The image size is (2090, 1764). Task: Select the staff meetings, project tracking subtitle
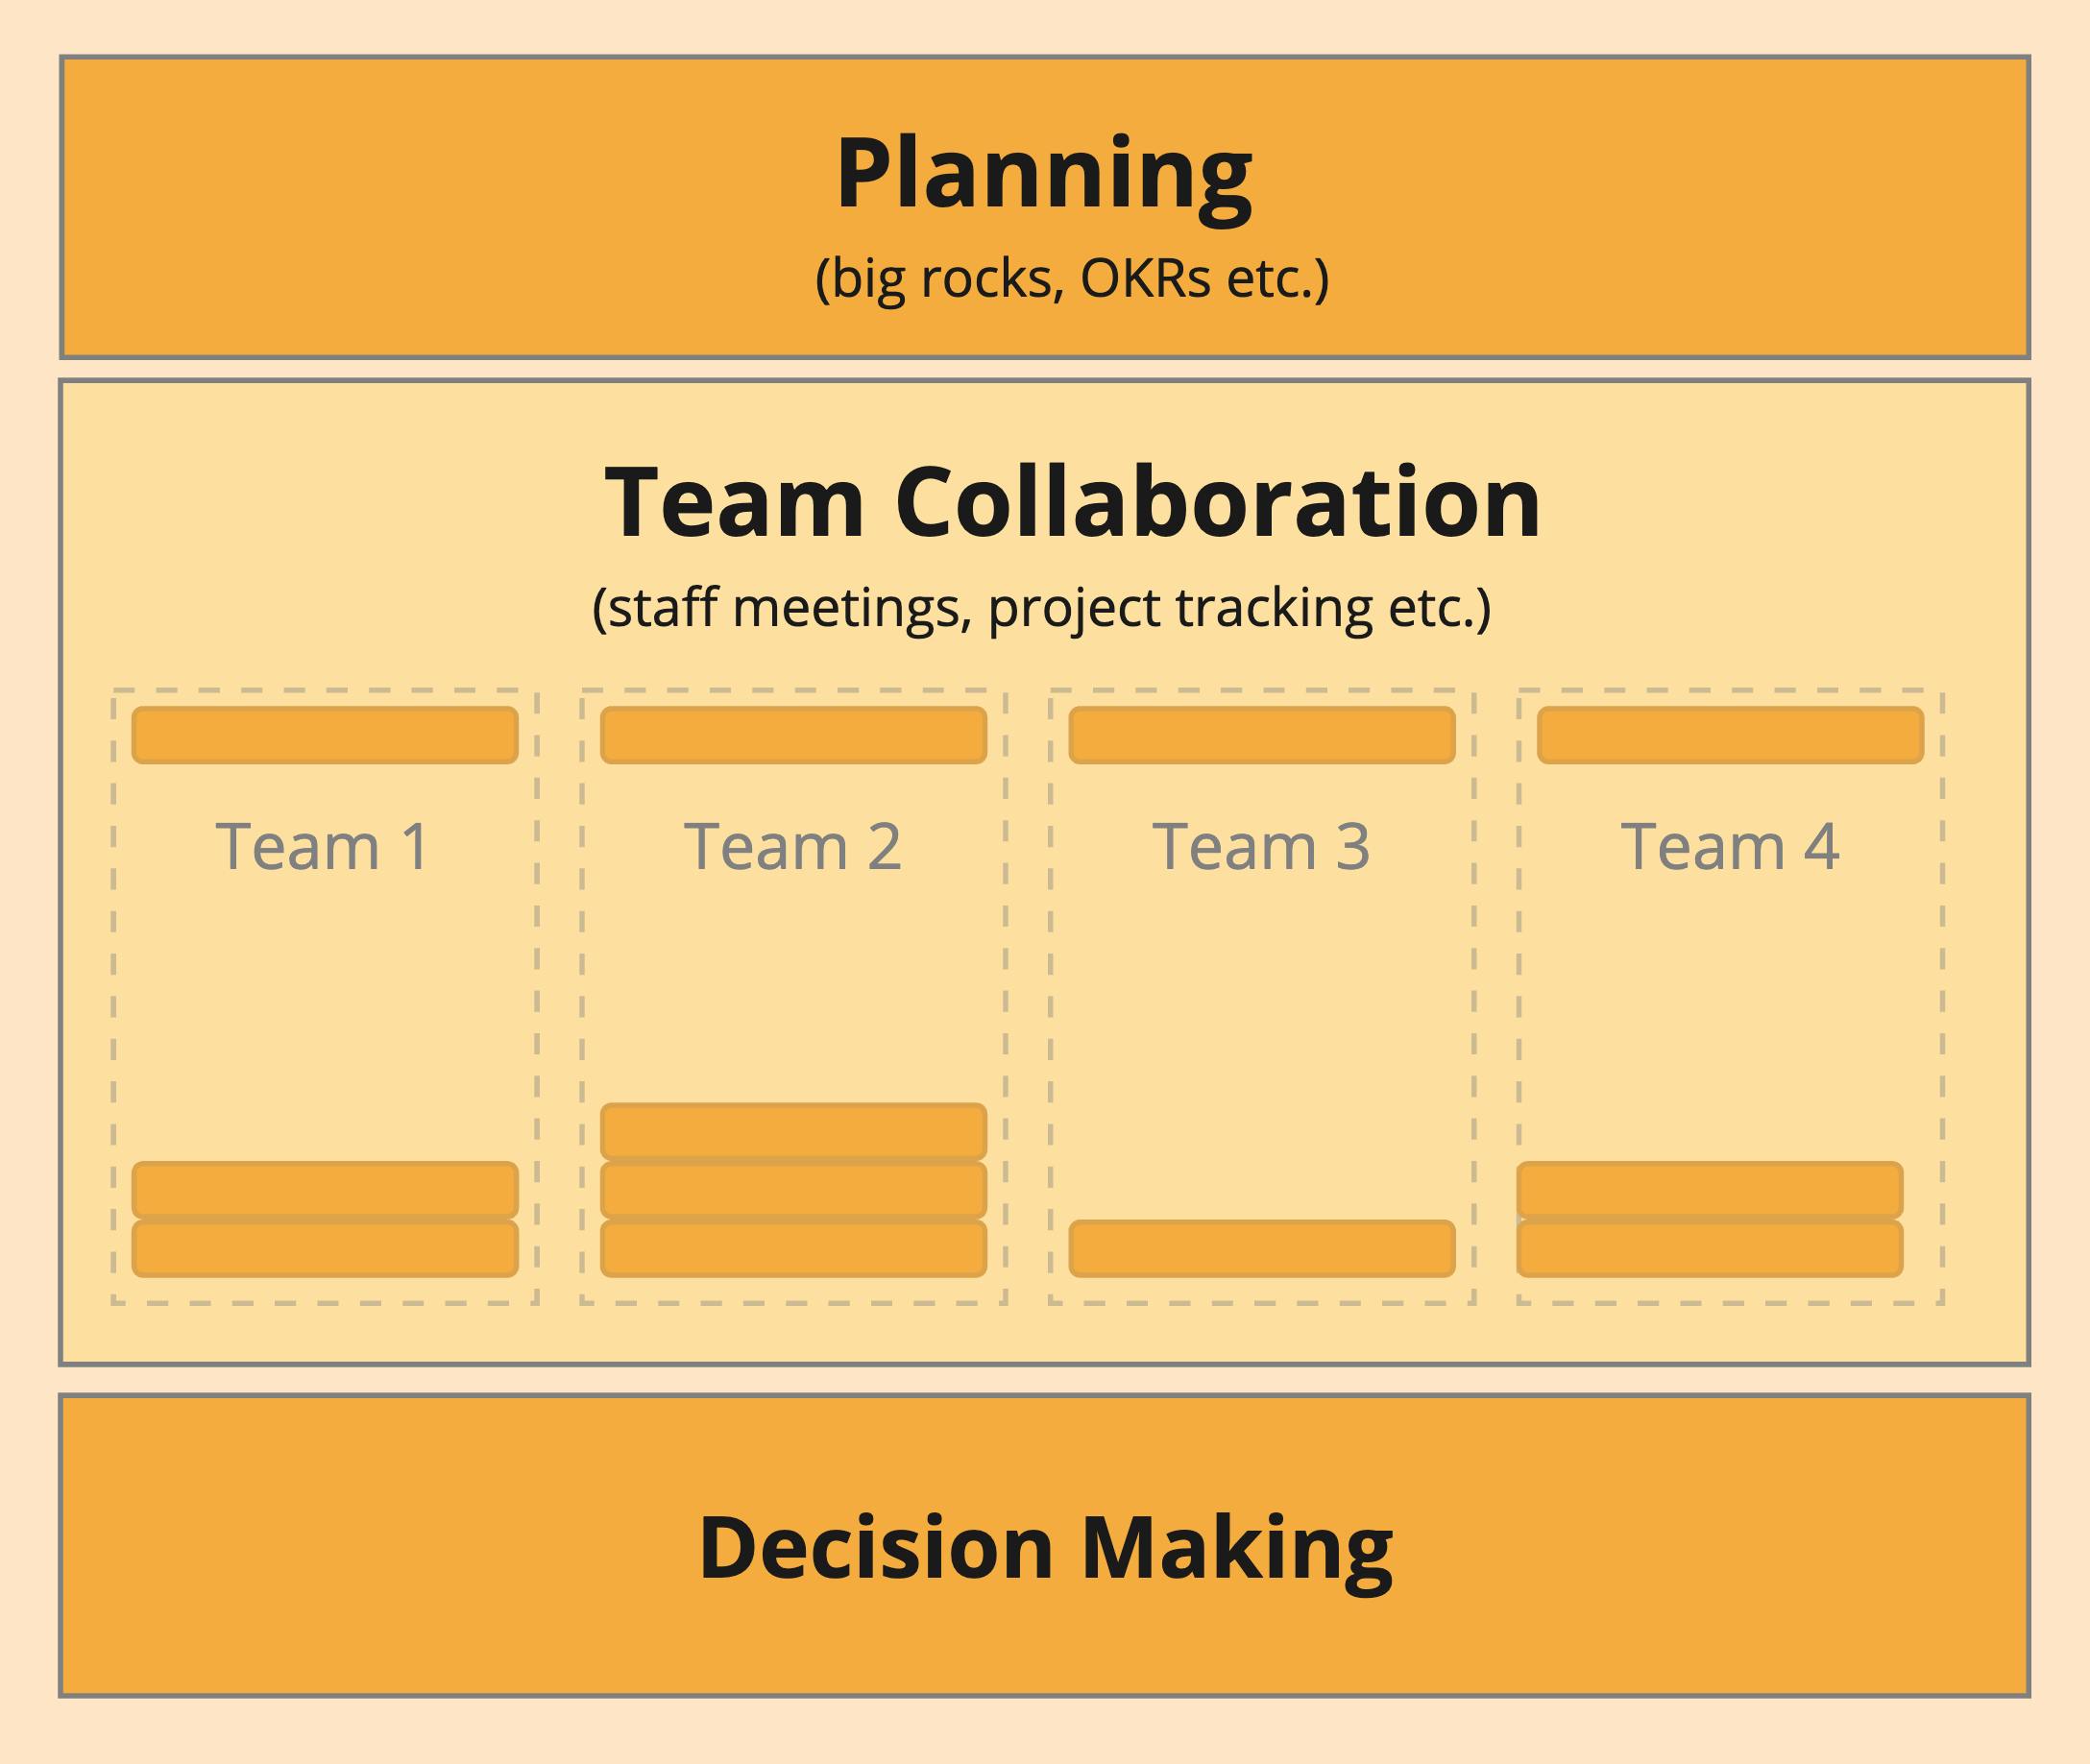tap(1042, 608)
